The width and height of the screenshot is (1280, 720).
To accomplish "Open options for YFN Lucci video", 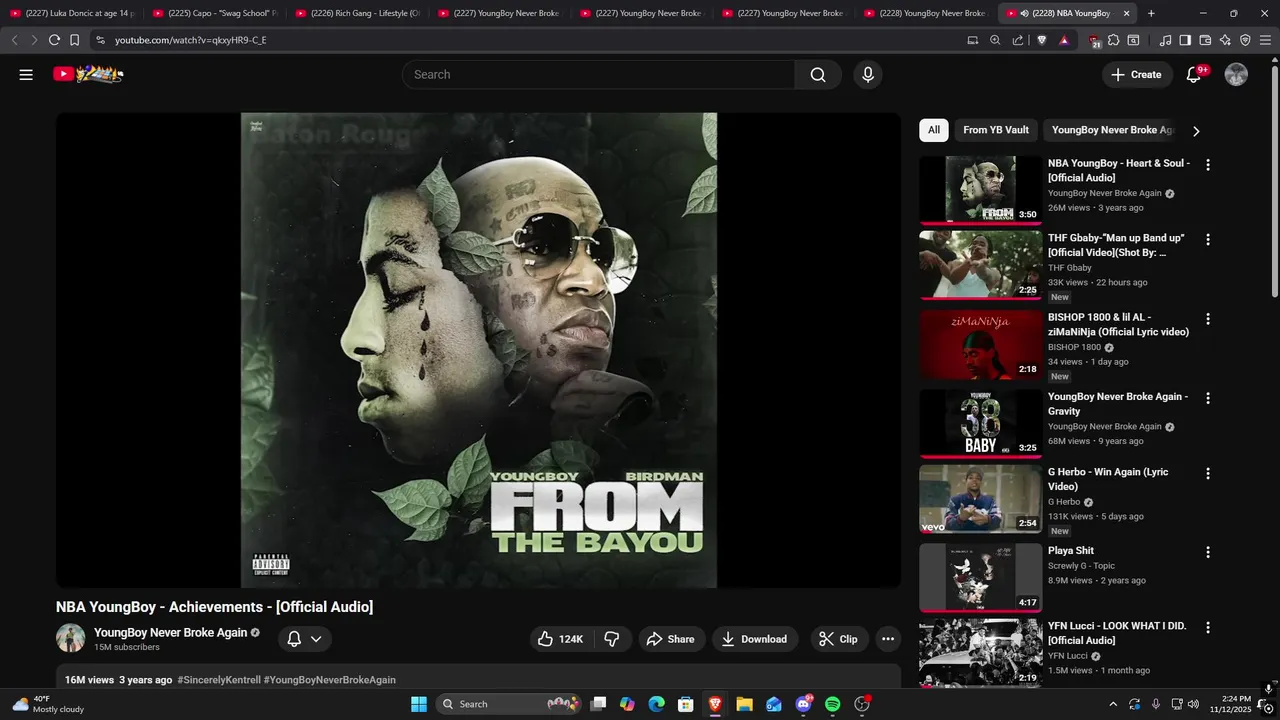I will point(1208,627).
